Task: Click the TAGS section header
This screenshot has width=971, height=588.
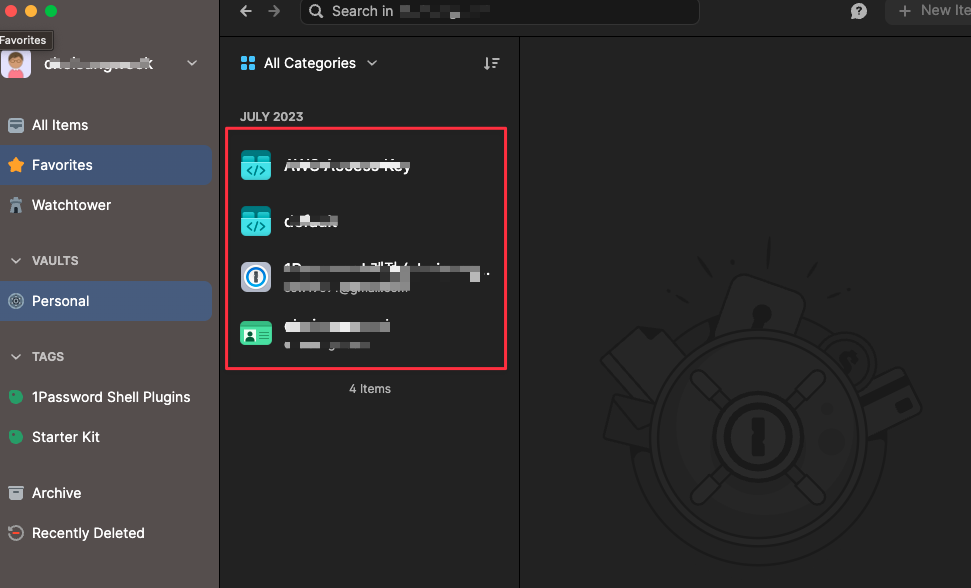Action: click(48, 357)
